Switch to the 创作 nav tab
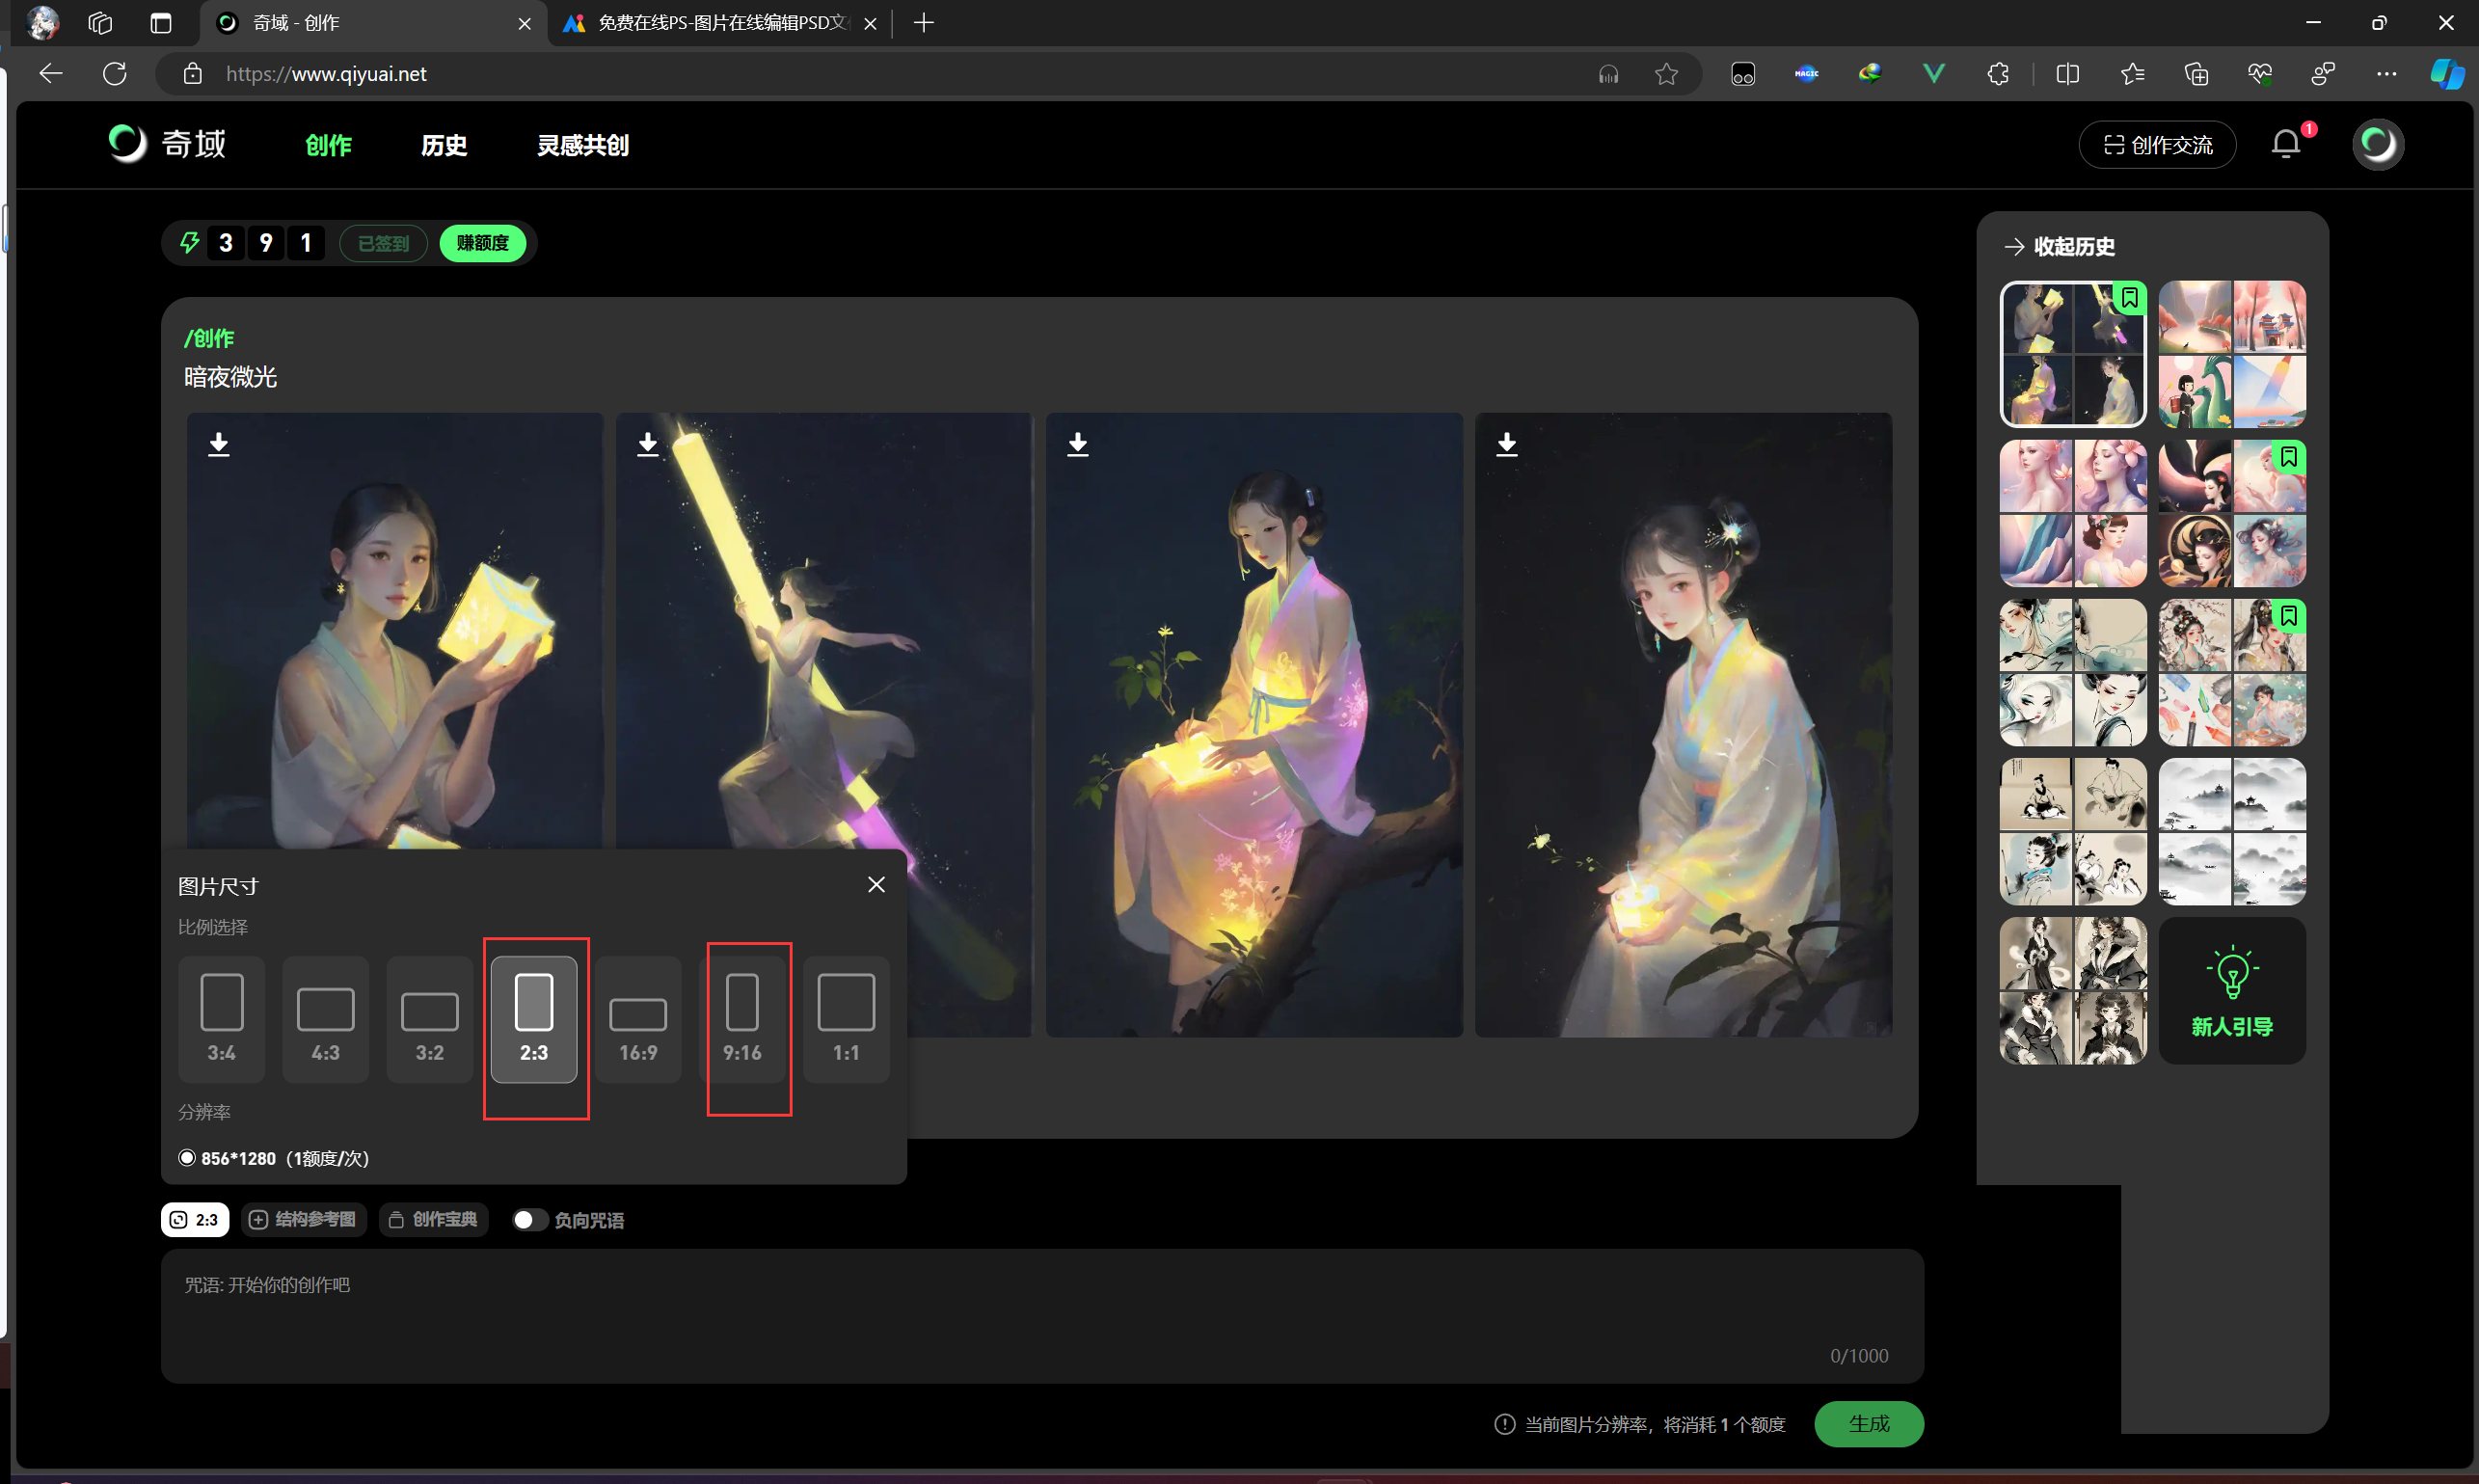This screenshot has height=1484, width=2479. (x=329, y=145)
